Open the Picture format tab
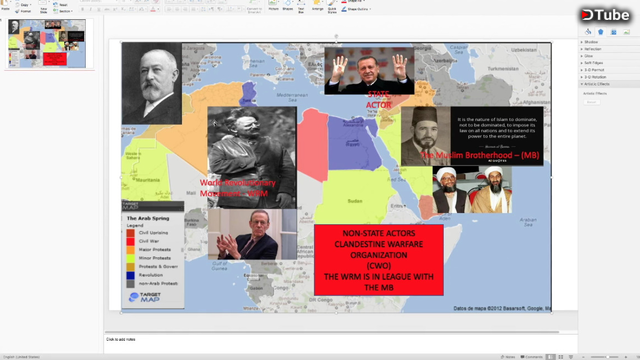 click(x=627, y=32)
